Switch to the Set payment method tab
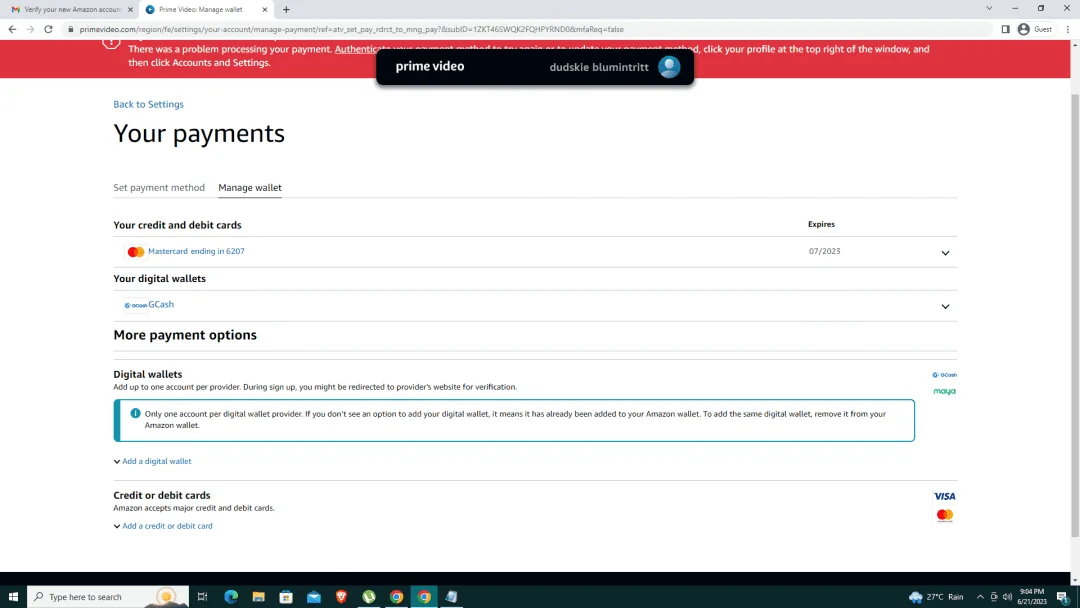The image size is (1080, 608). (159, 187)
